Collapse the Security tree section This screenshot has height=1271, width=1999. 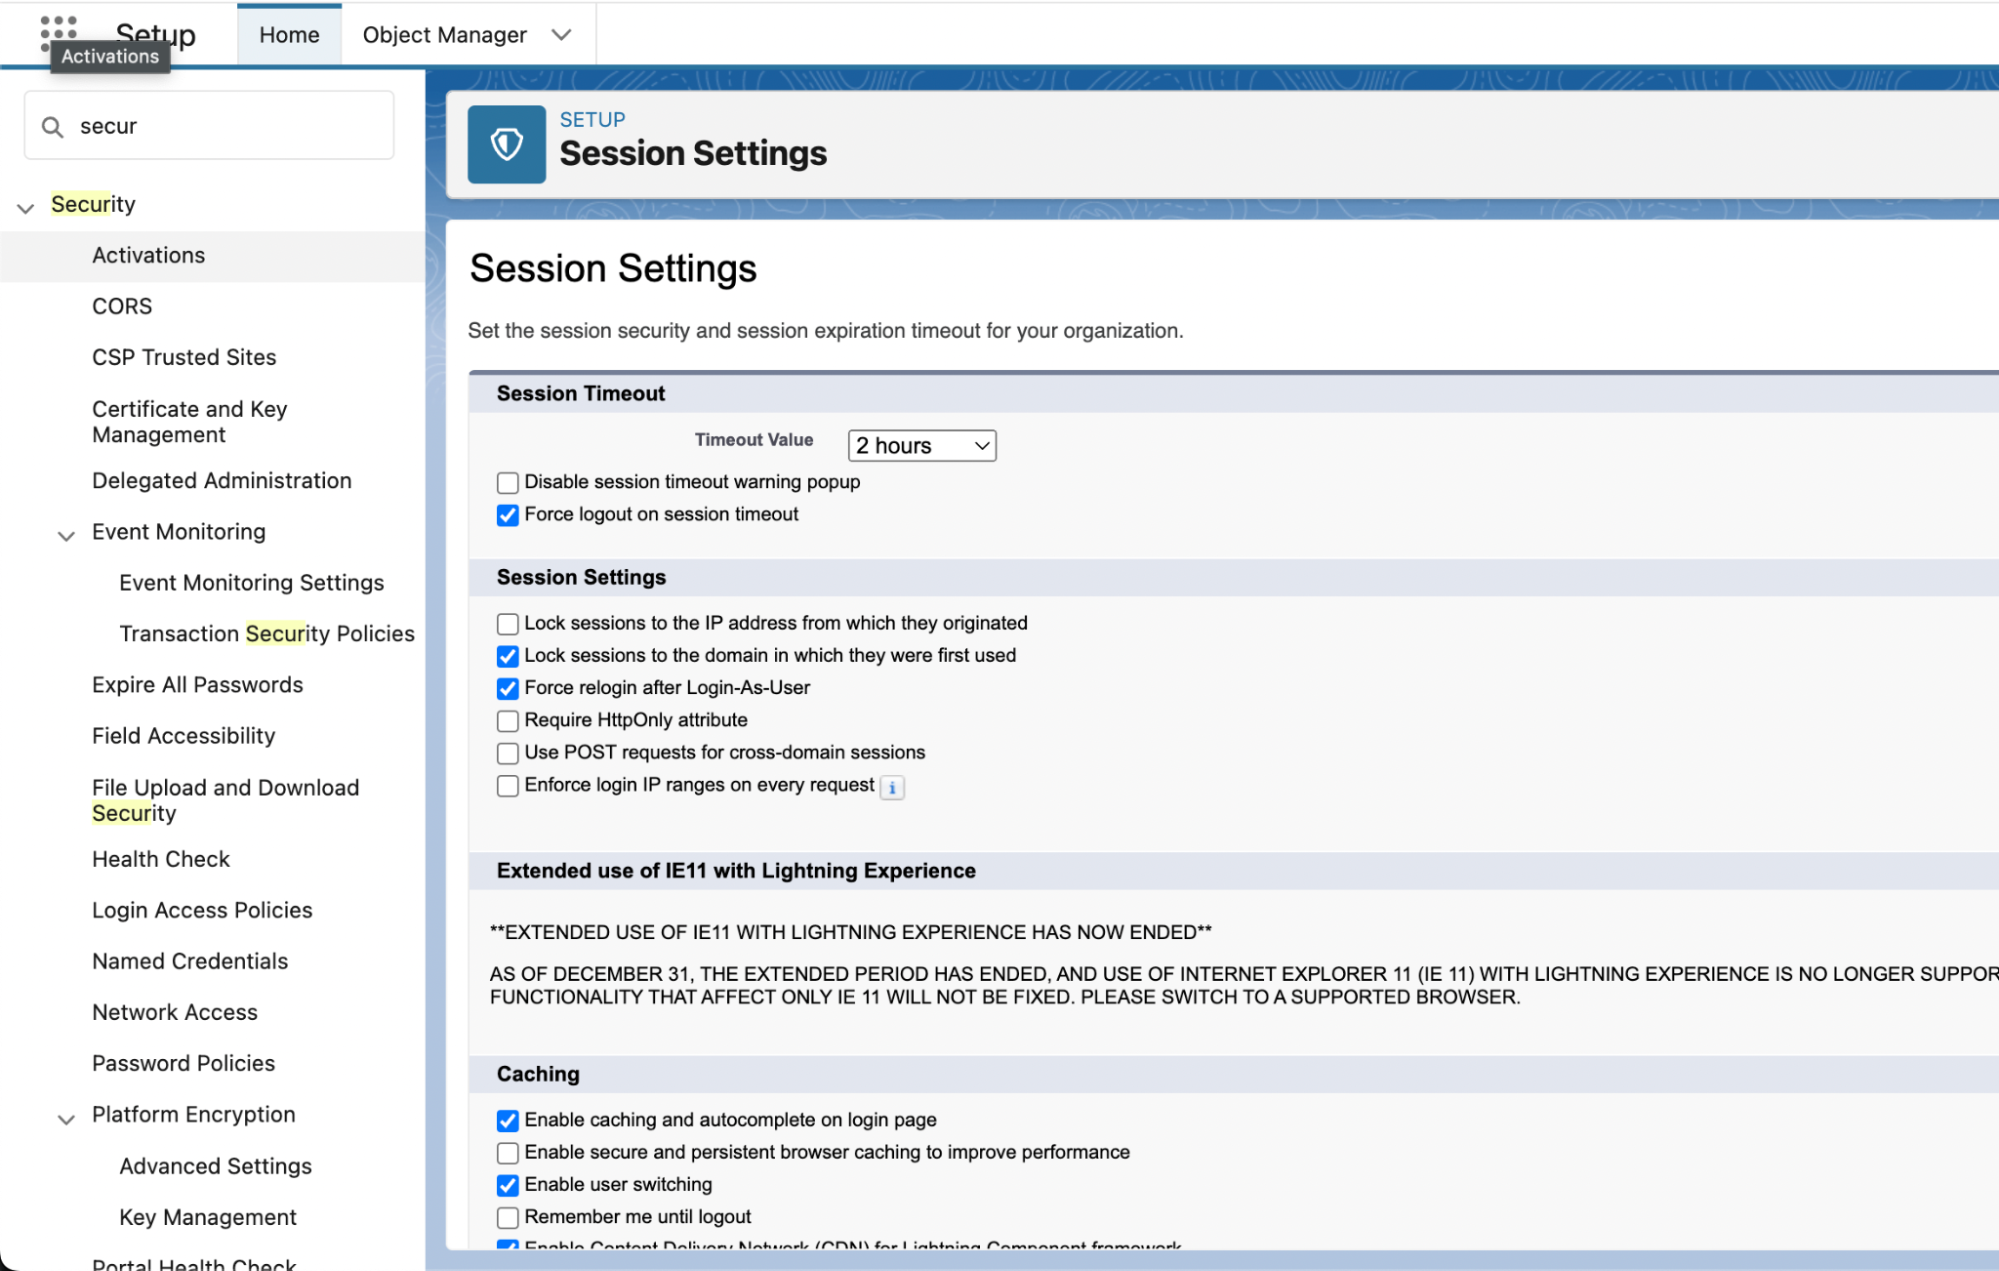(x=26, y=207)
